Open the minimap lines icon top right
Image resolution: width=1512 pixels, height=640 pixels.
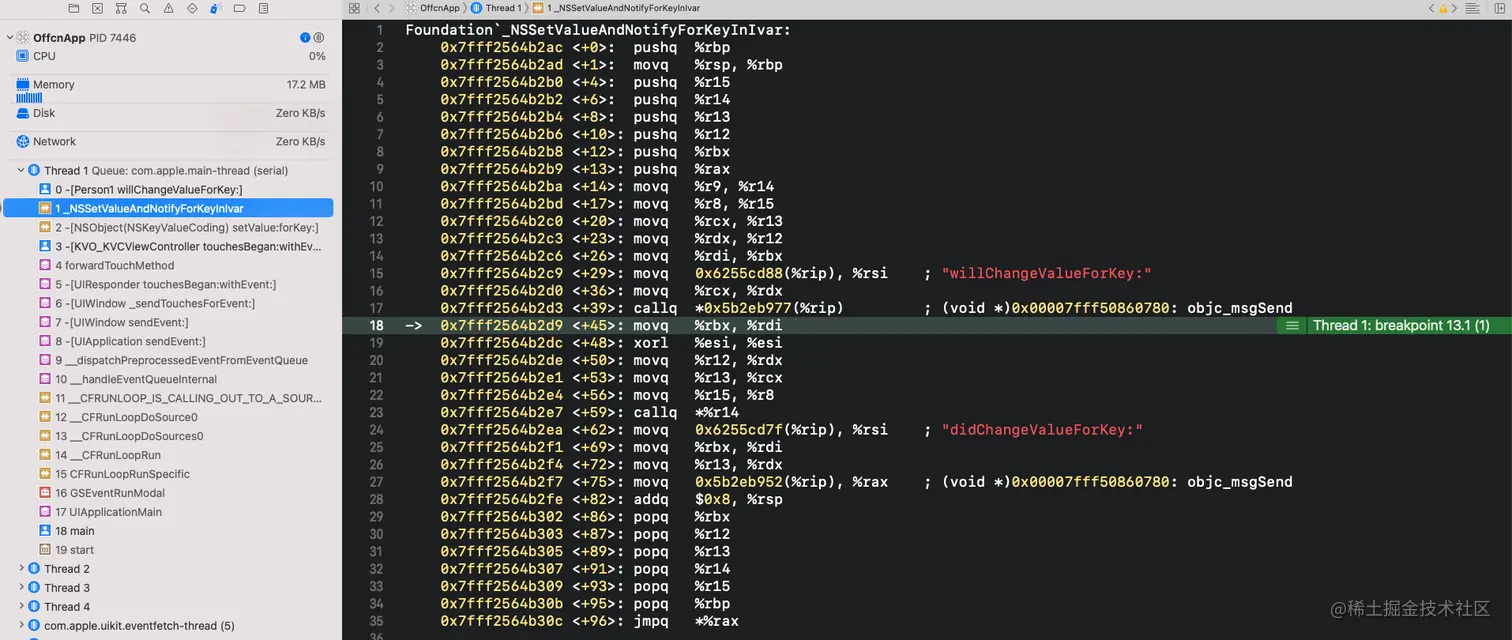tap(1472, 8)
